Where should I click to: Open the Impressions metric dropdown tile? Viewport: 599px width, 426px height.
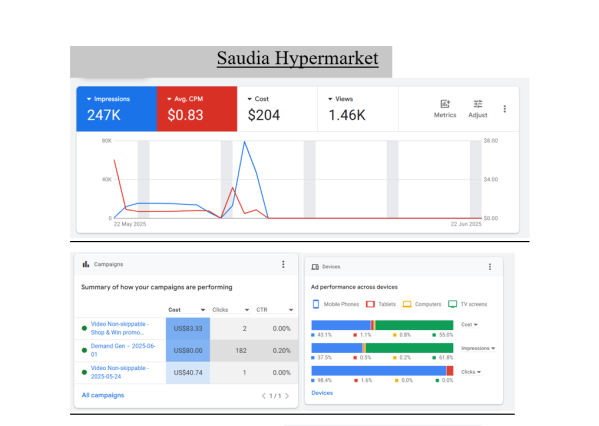click(117, 109)
